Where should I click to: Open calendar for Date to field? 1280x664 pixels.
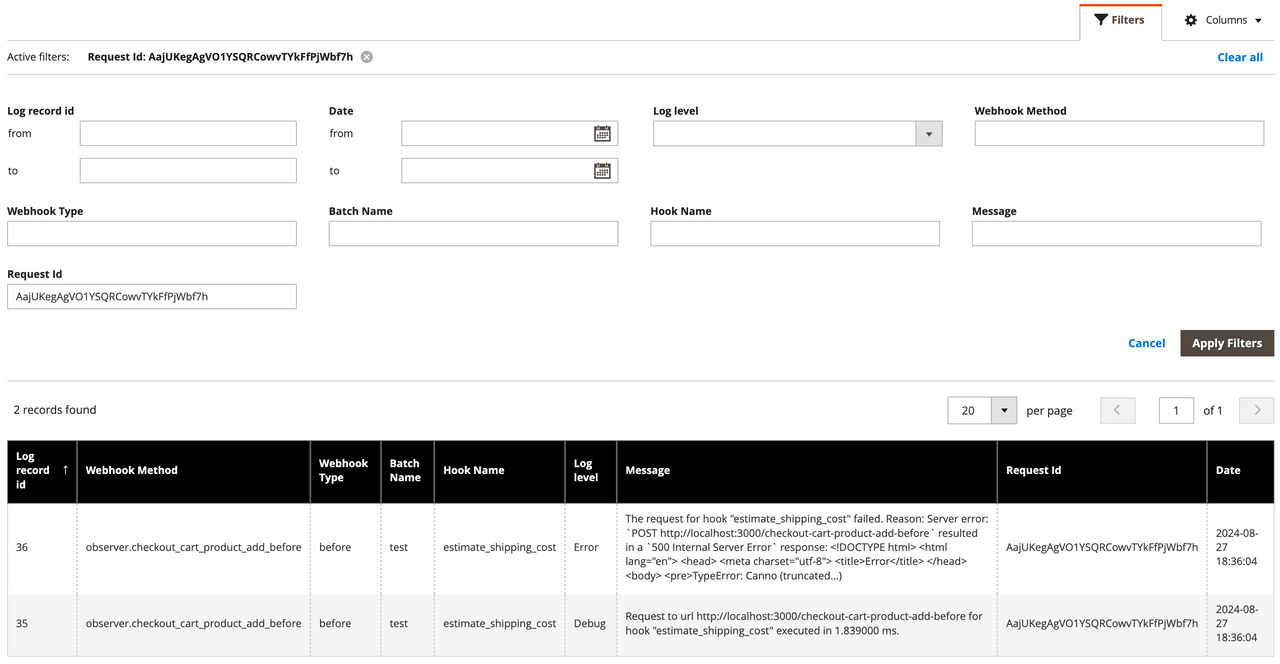pyautogui.click(x=602, y=171)
